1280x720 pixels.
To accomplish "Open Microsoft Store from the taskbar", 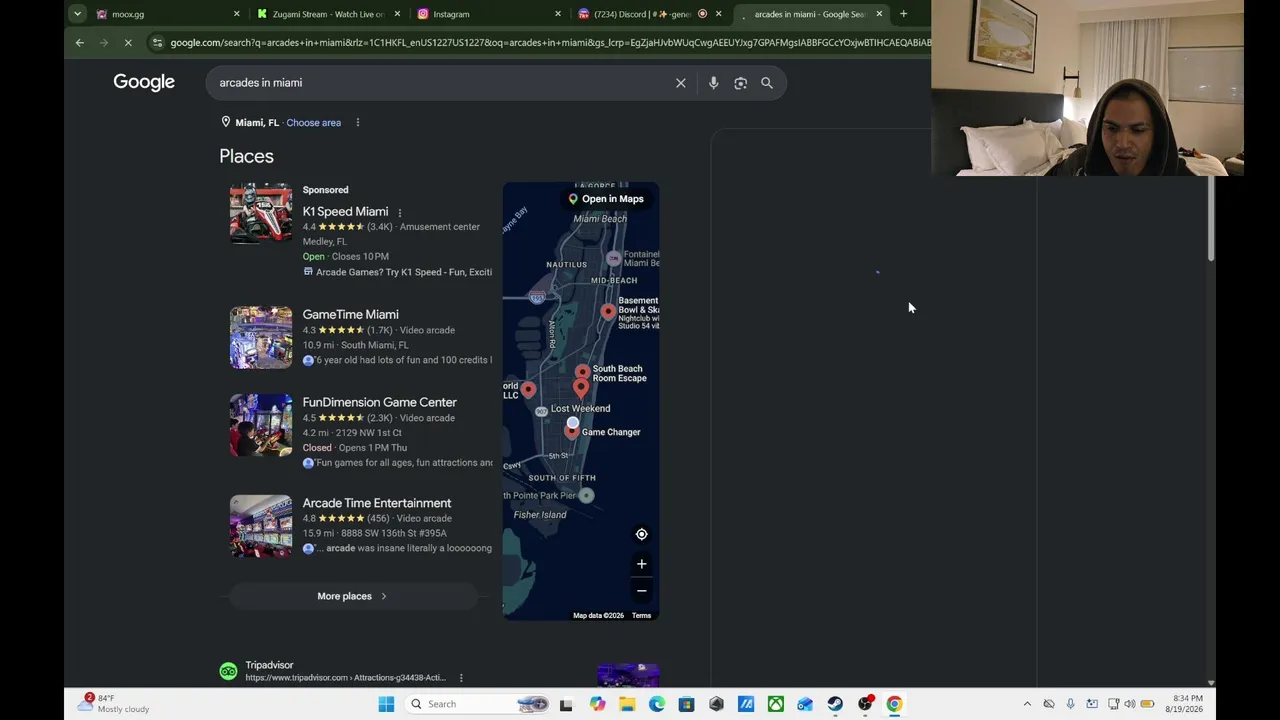I will click(x=687, y=704).
